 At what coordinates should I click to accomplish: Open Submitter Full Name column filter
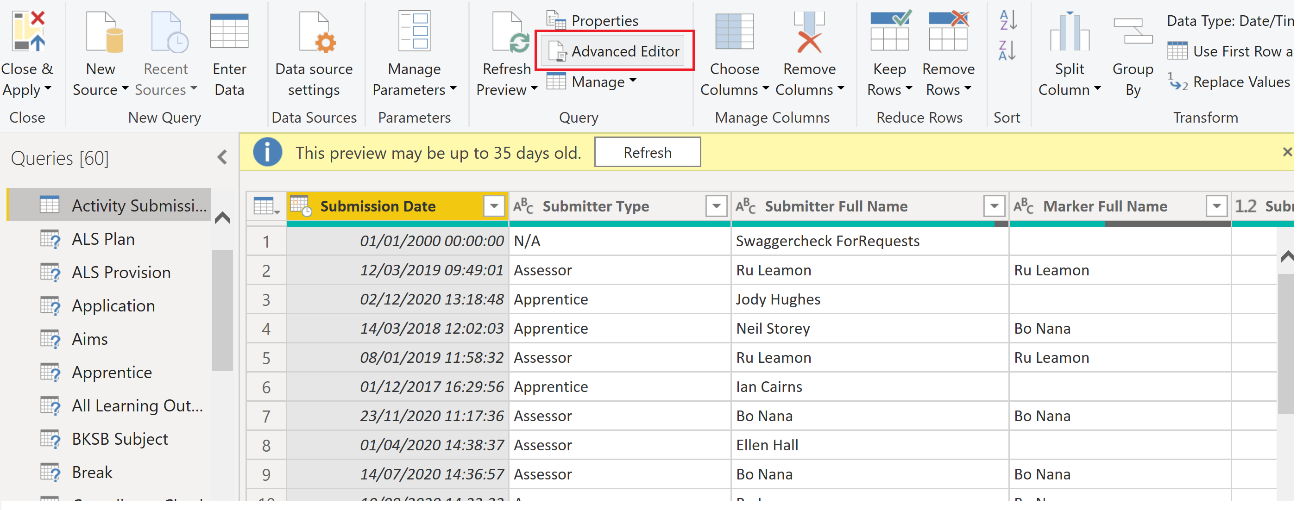[x=994, y=207]
